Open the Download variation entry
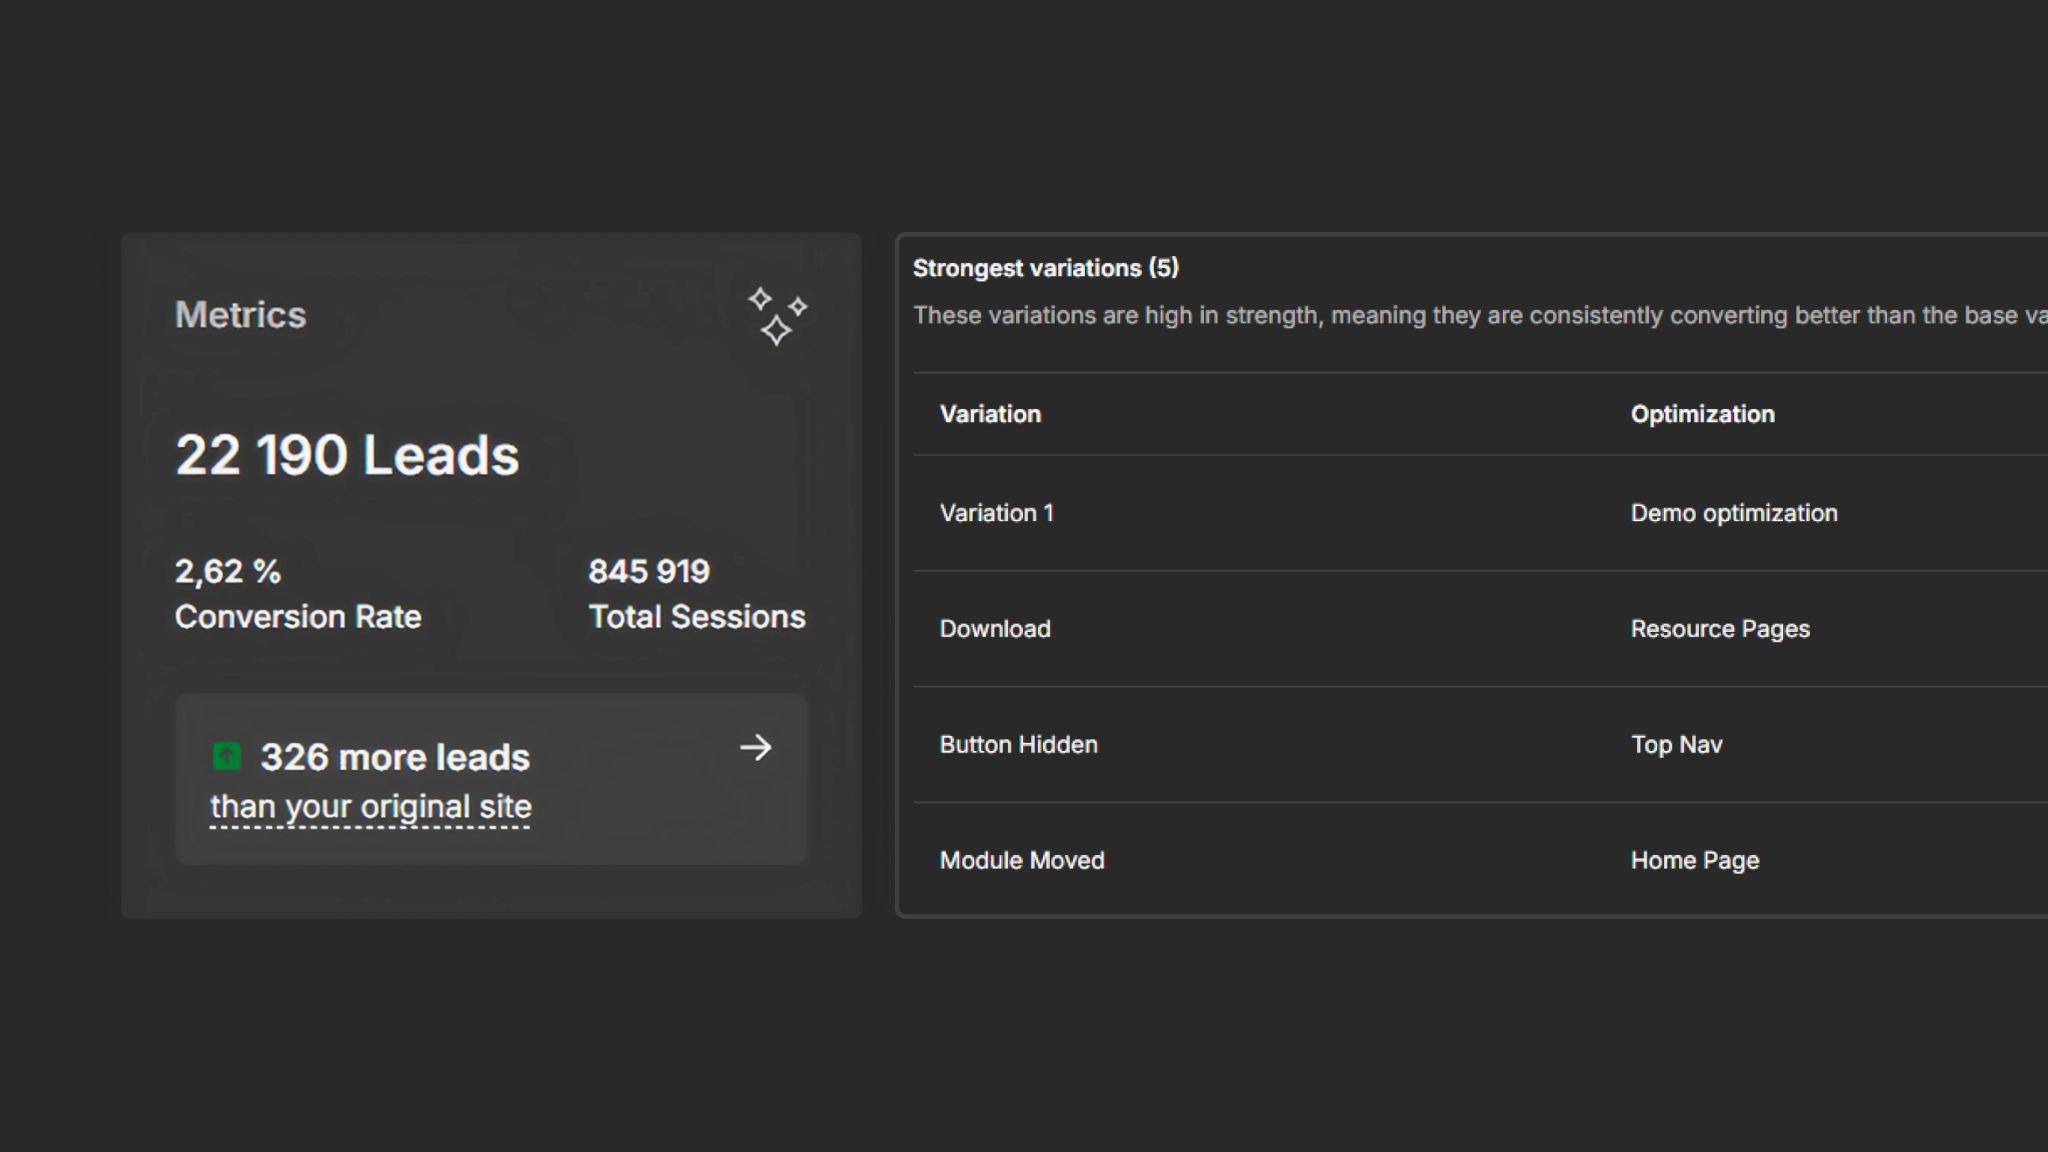Image resolution: width=2048 pixels, height=1152 pixels. [x=995, y=628]
